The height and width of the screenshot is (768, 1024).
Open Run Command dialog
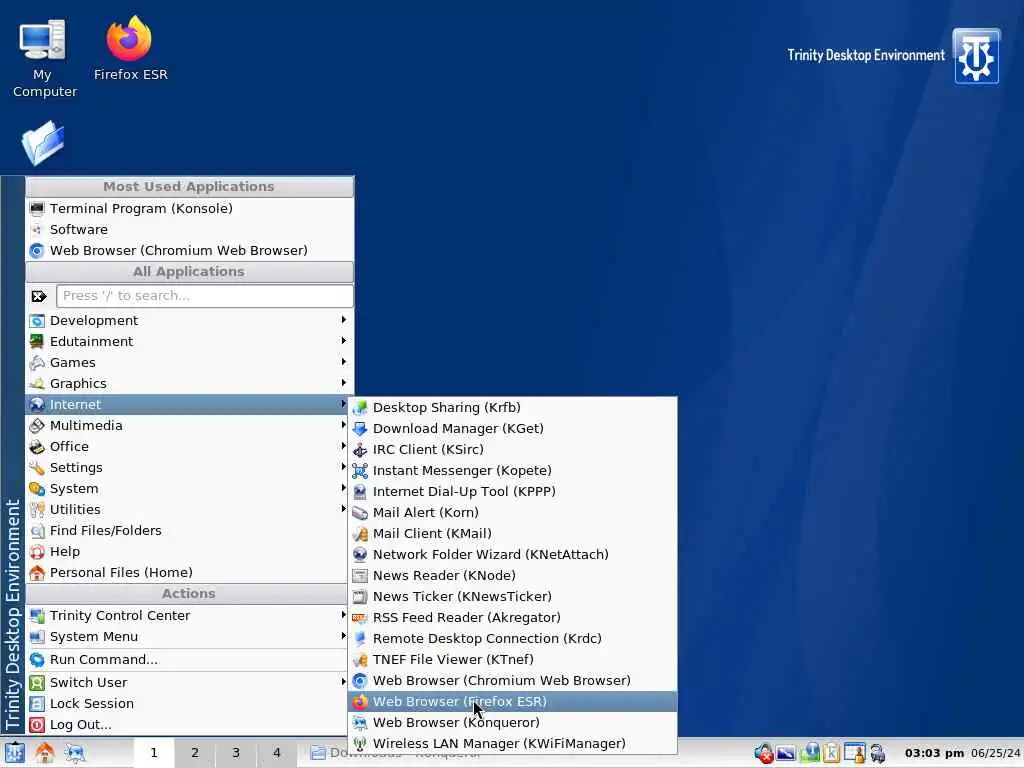pos(187,659)
